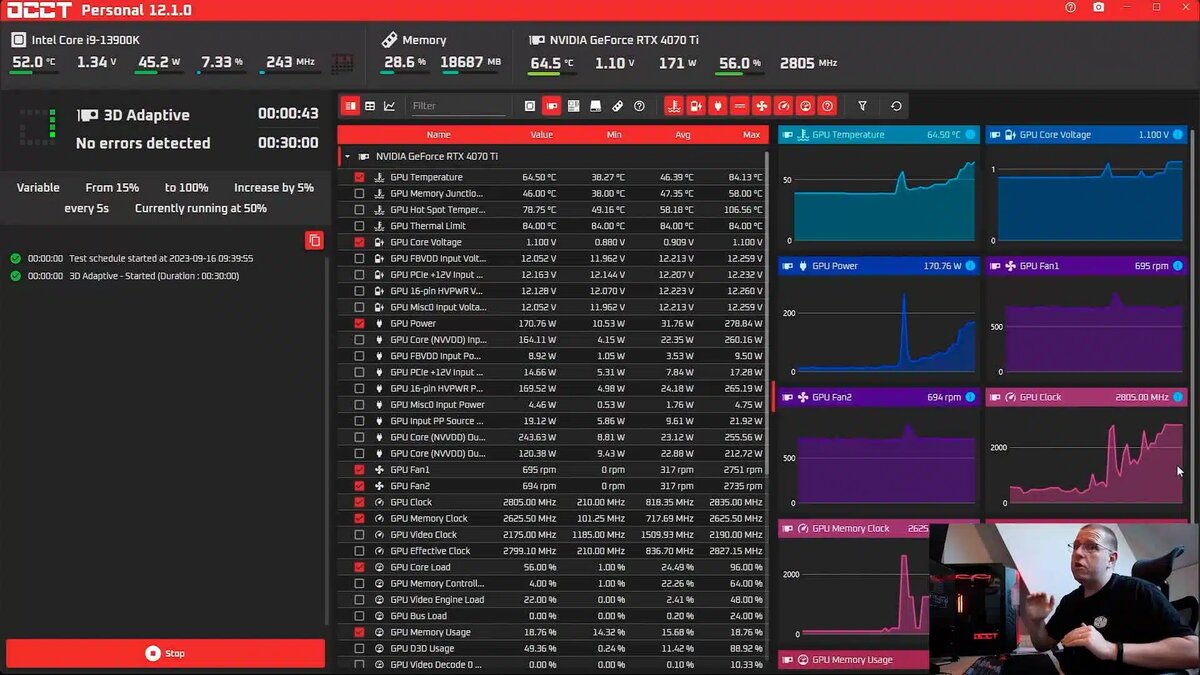Toggle the unknown source filter with white question mark
Image resolution: width=1200 pixels, height=675 pixels.
(x=640, y=106)
